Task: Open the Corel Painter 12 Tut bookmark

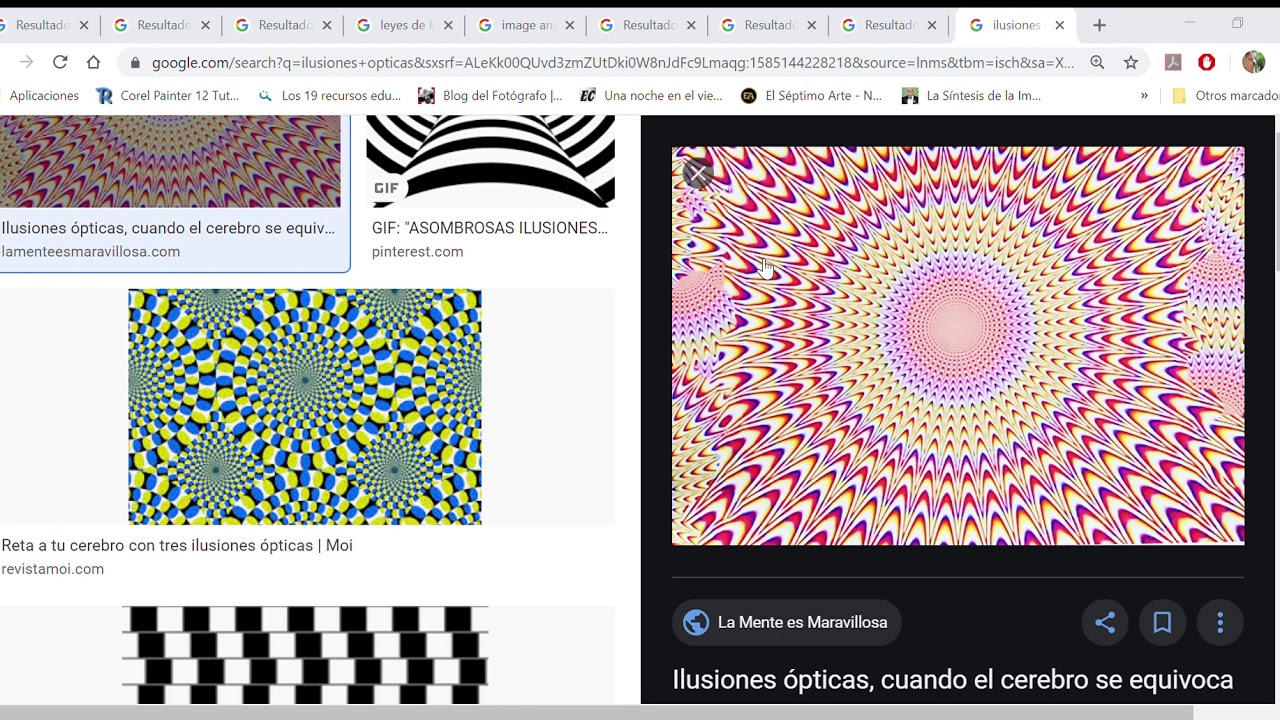Action: 168,96
